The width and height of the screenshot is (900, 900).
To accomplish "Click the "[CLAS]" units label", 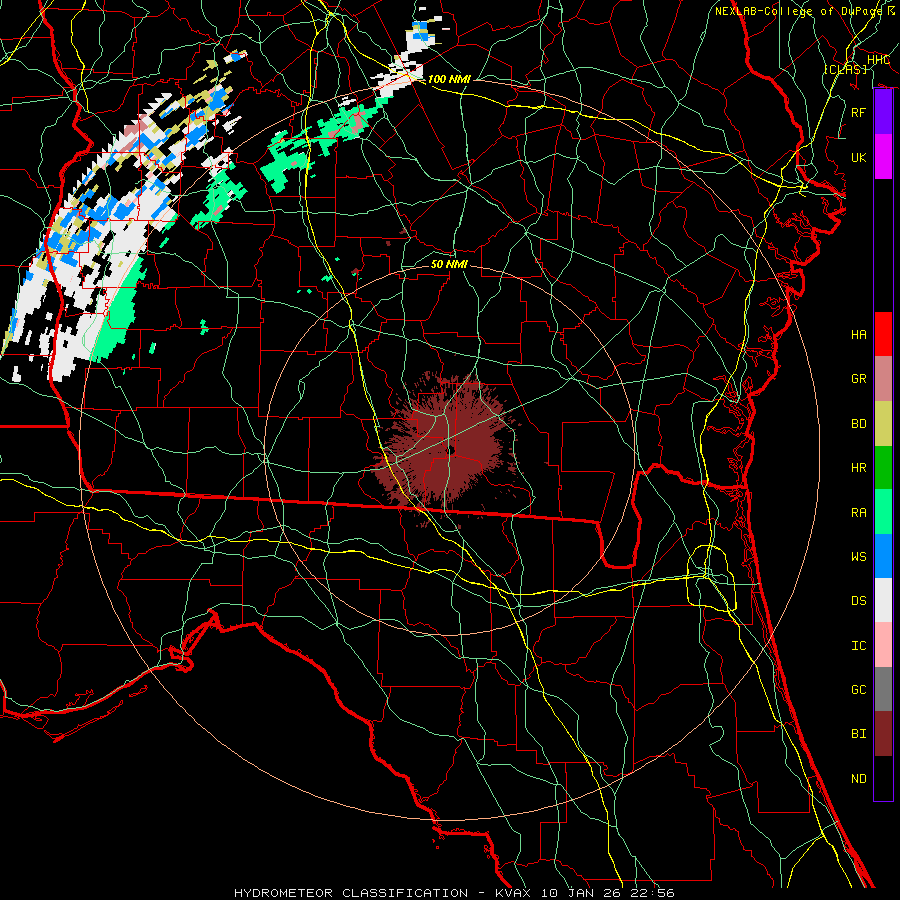I will pos(845,69).
